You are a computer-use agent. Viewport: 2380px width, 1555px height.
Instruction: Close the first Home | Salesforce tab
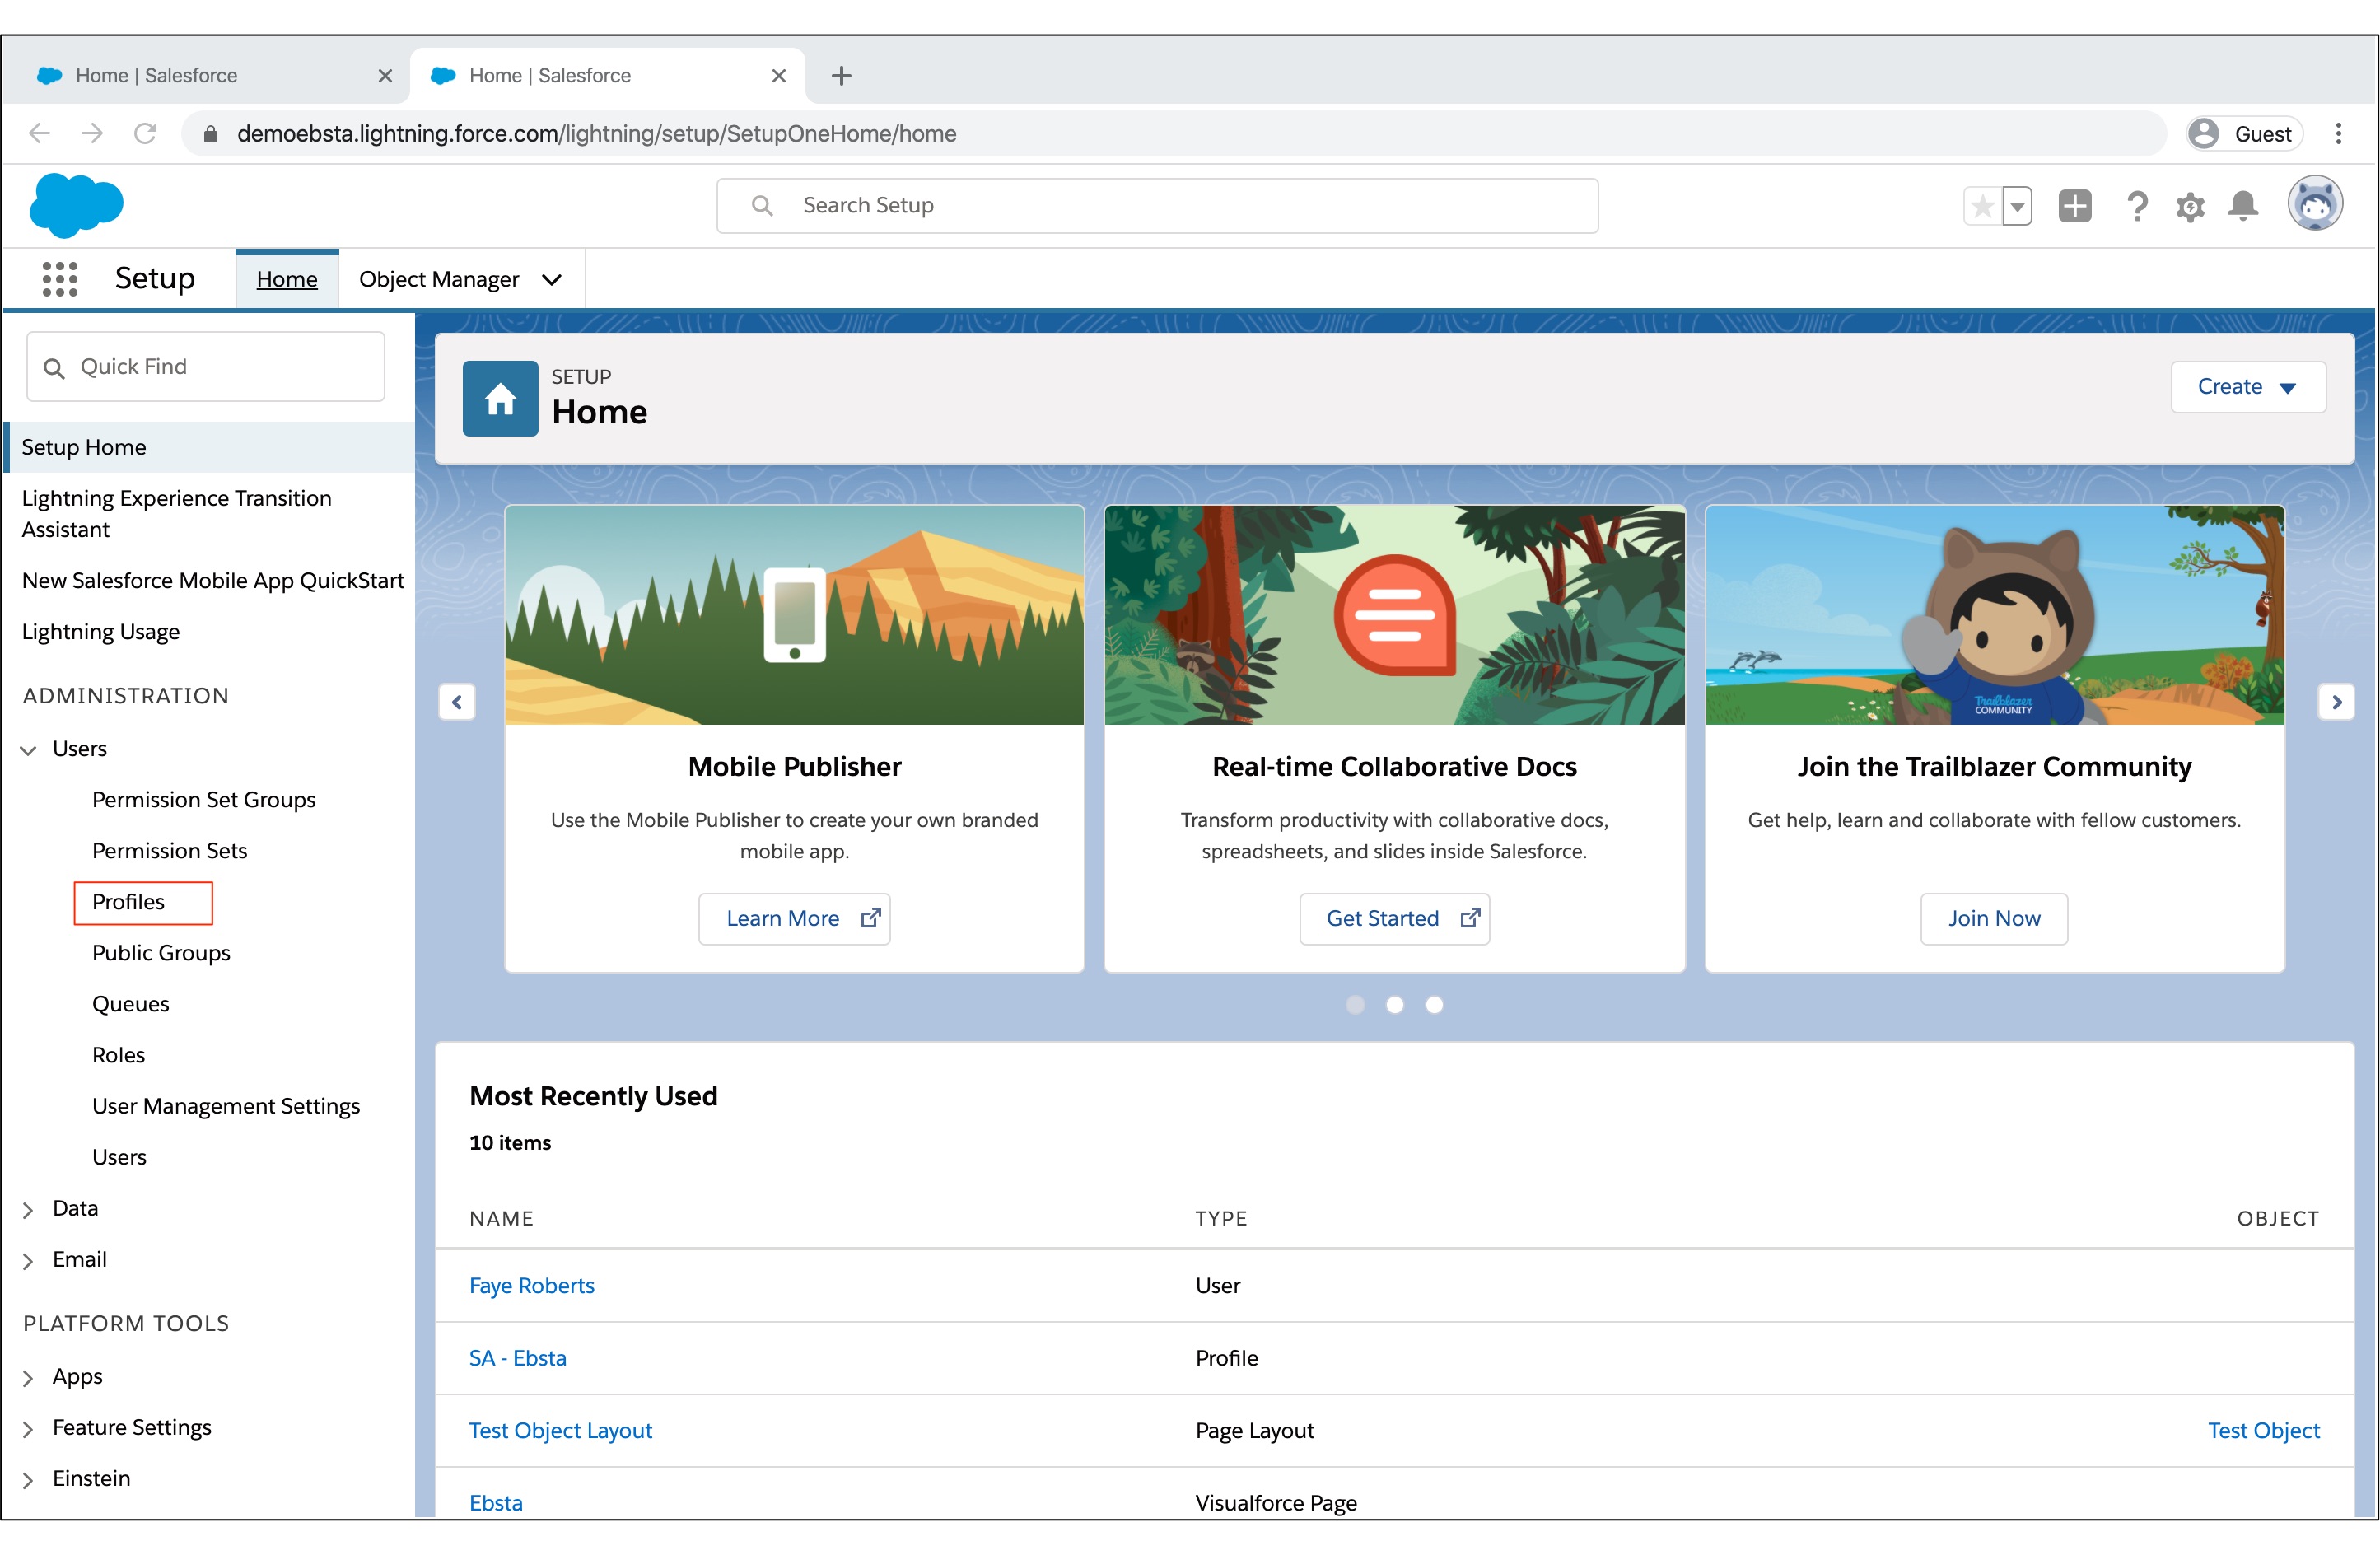coord(385,76)
